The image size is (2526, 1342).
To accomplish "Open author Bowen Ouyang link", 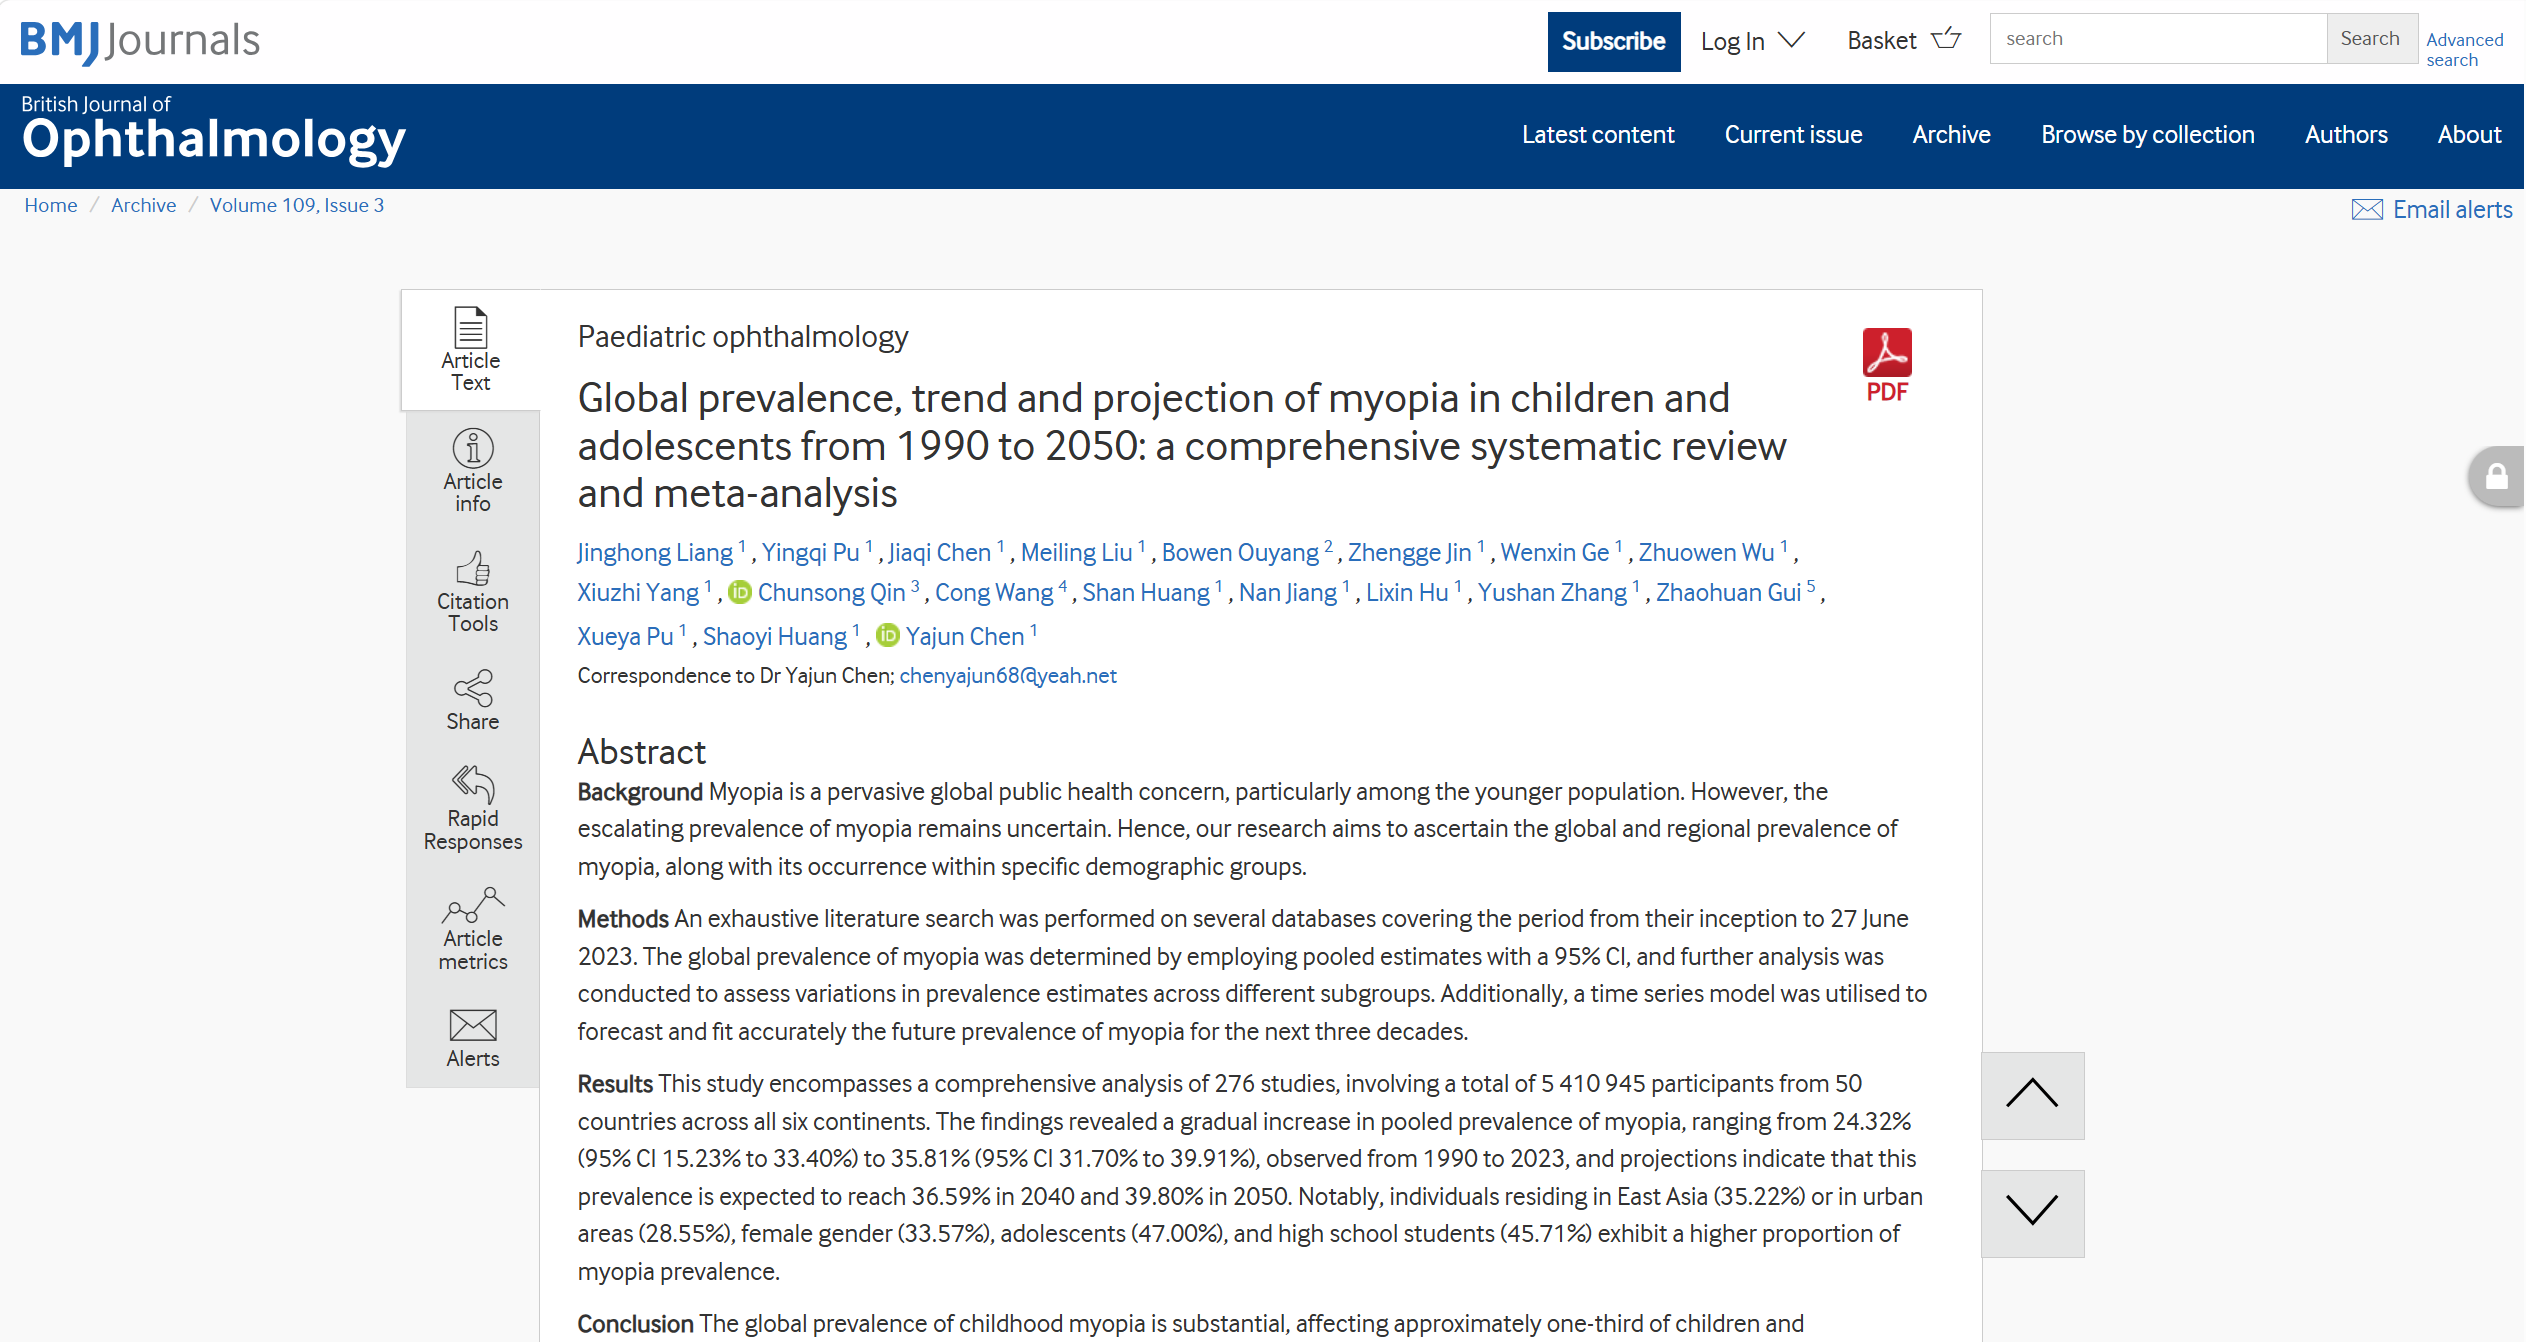I will [x=1240, y=553].
